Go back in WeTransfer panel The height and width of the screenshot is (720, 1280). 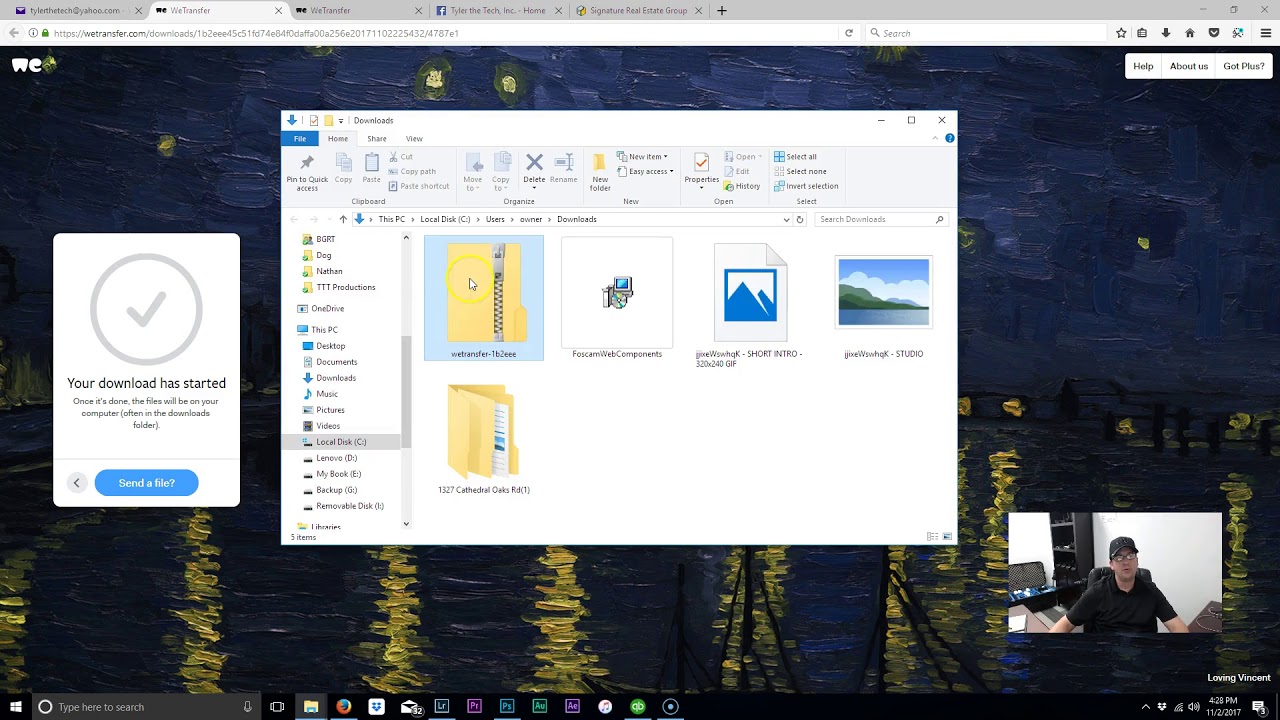click(76, 483)
